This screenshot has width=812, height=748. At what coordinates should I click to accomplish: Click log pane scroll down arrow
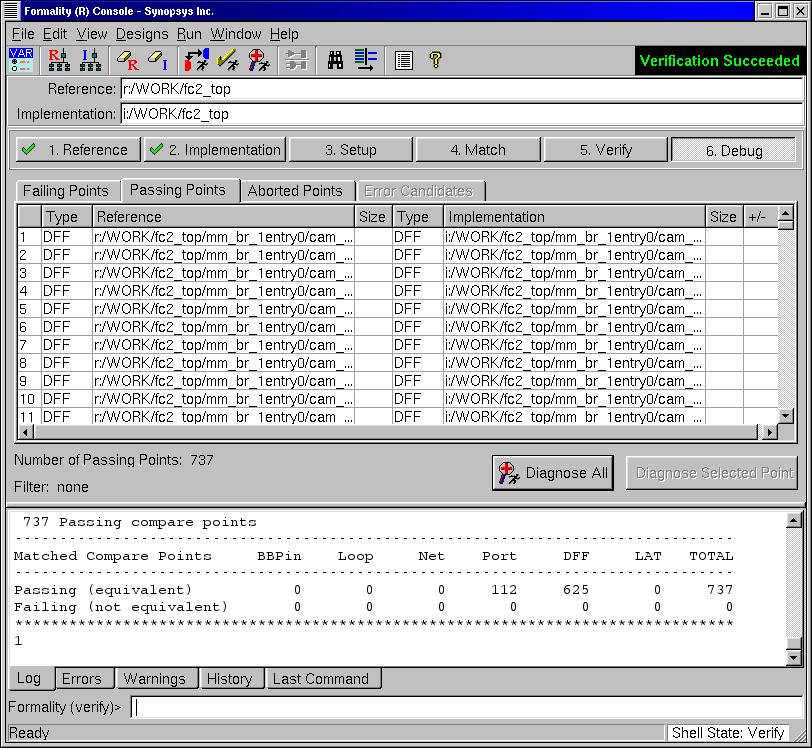(793, 657)
